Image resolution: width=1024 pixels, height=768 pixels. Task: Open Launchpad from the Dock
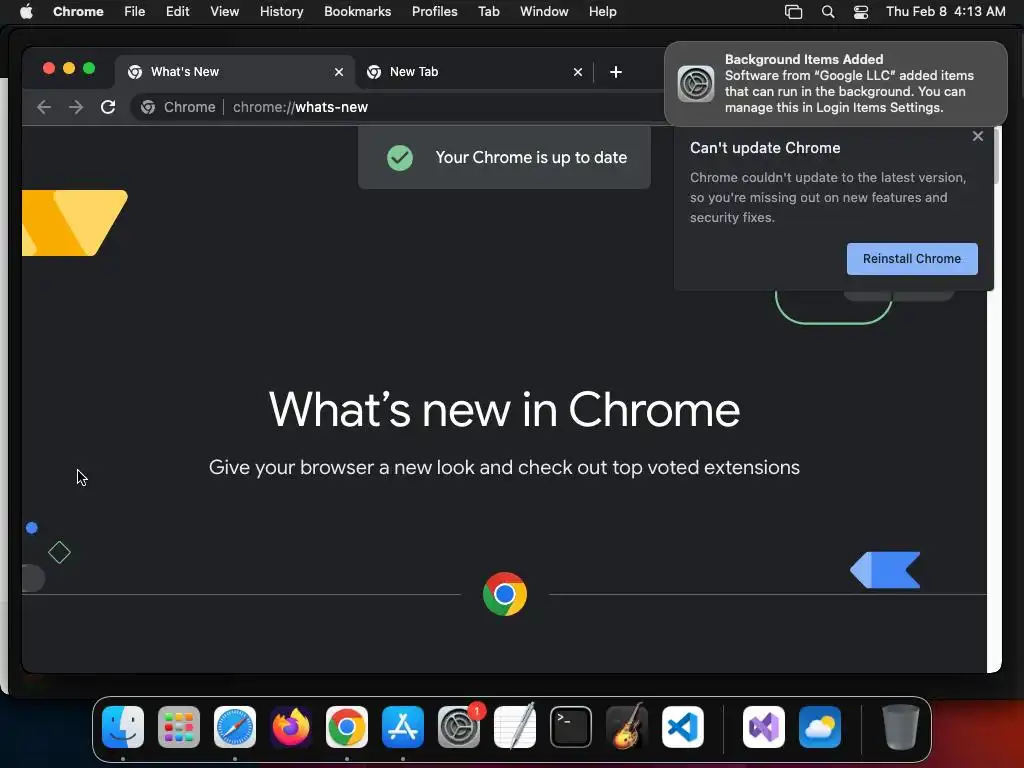tap(179, 727)
